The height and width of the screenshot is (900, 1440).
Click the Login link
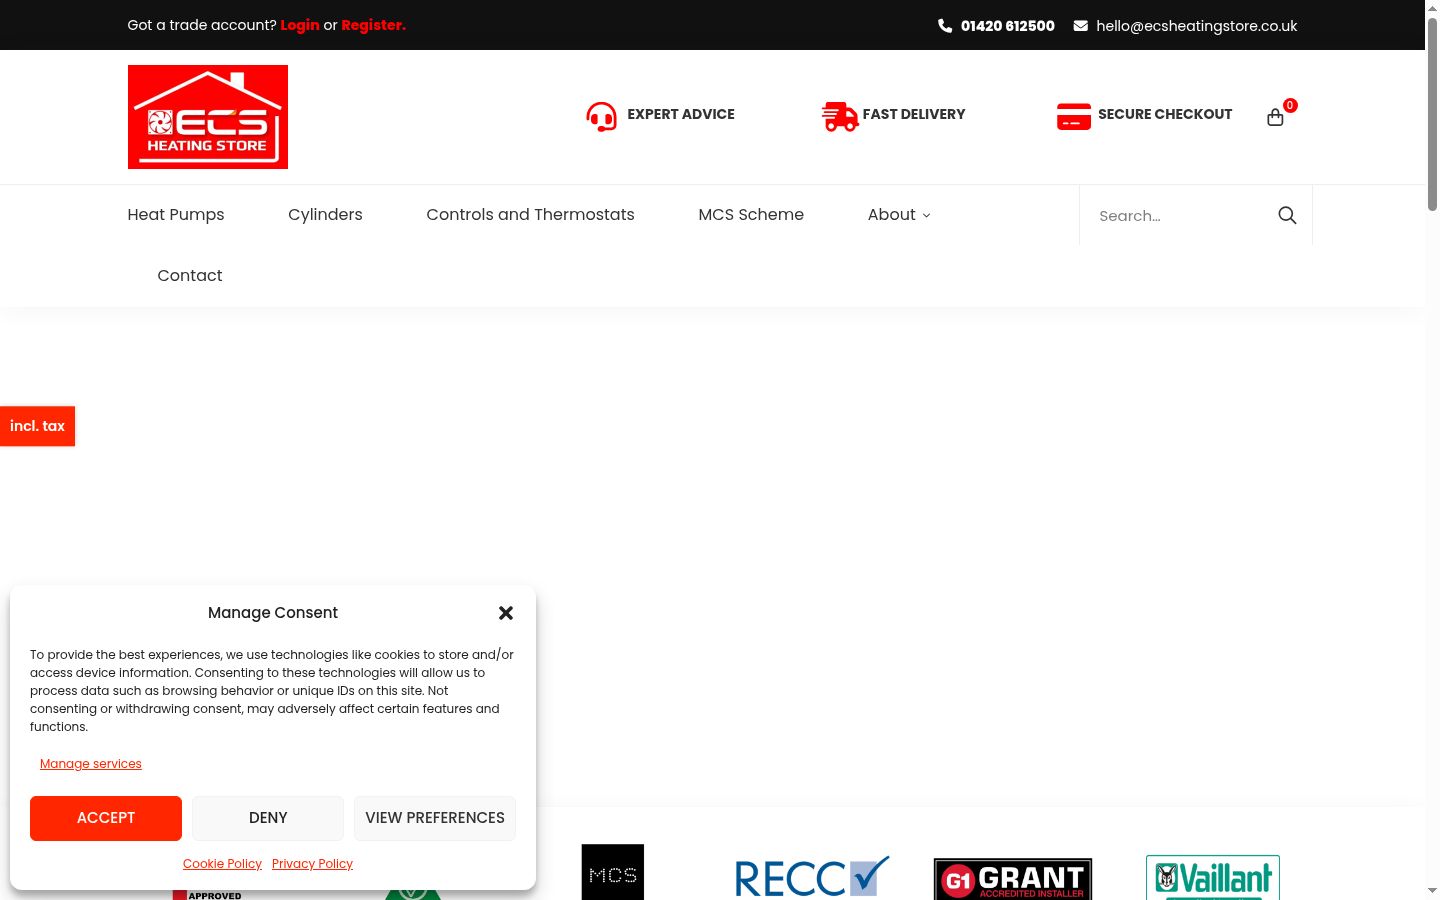click(300, 25)
